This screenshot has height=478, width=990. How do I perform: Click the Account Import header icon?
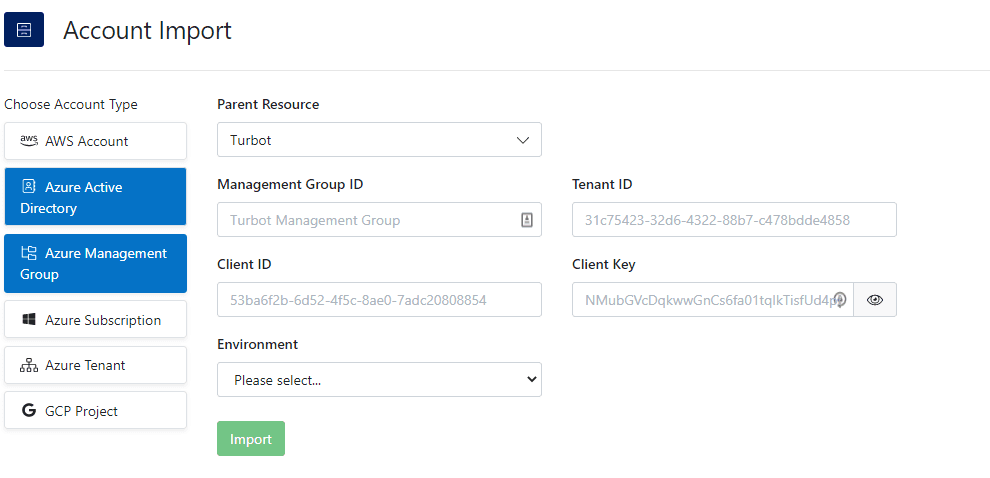point(24,29)
